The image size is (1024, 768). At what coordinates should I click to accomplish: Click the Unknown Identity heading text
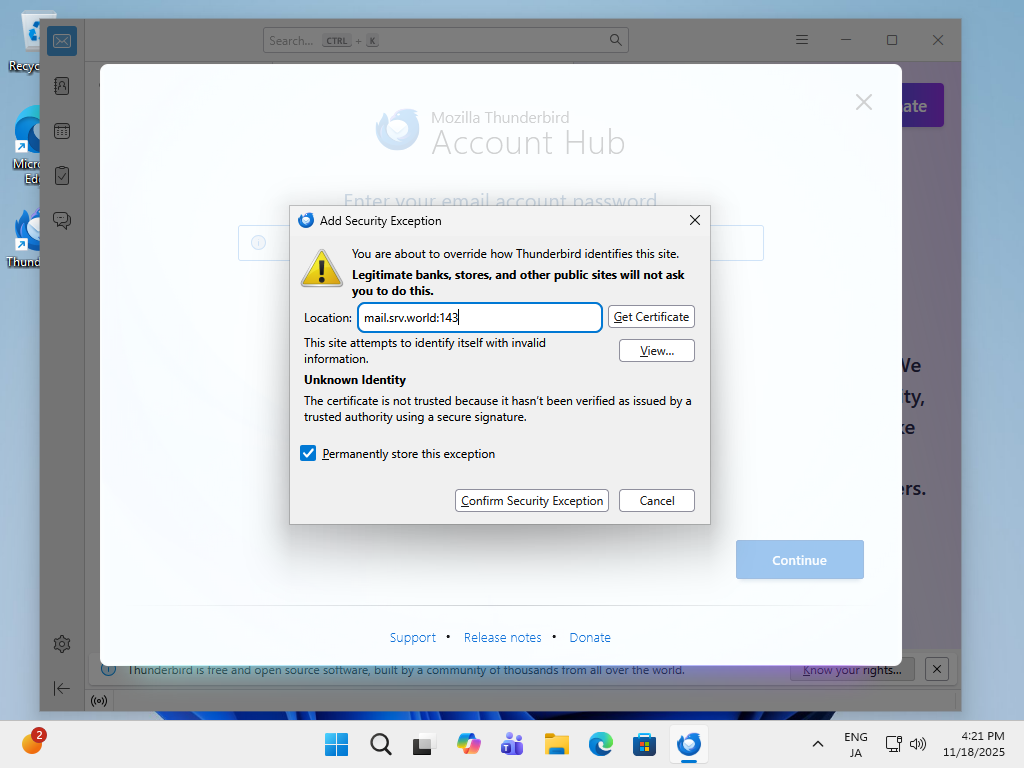(355, 380)
